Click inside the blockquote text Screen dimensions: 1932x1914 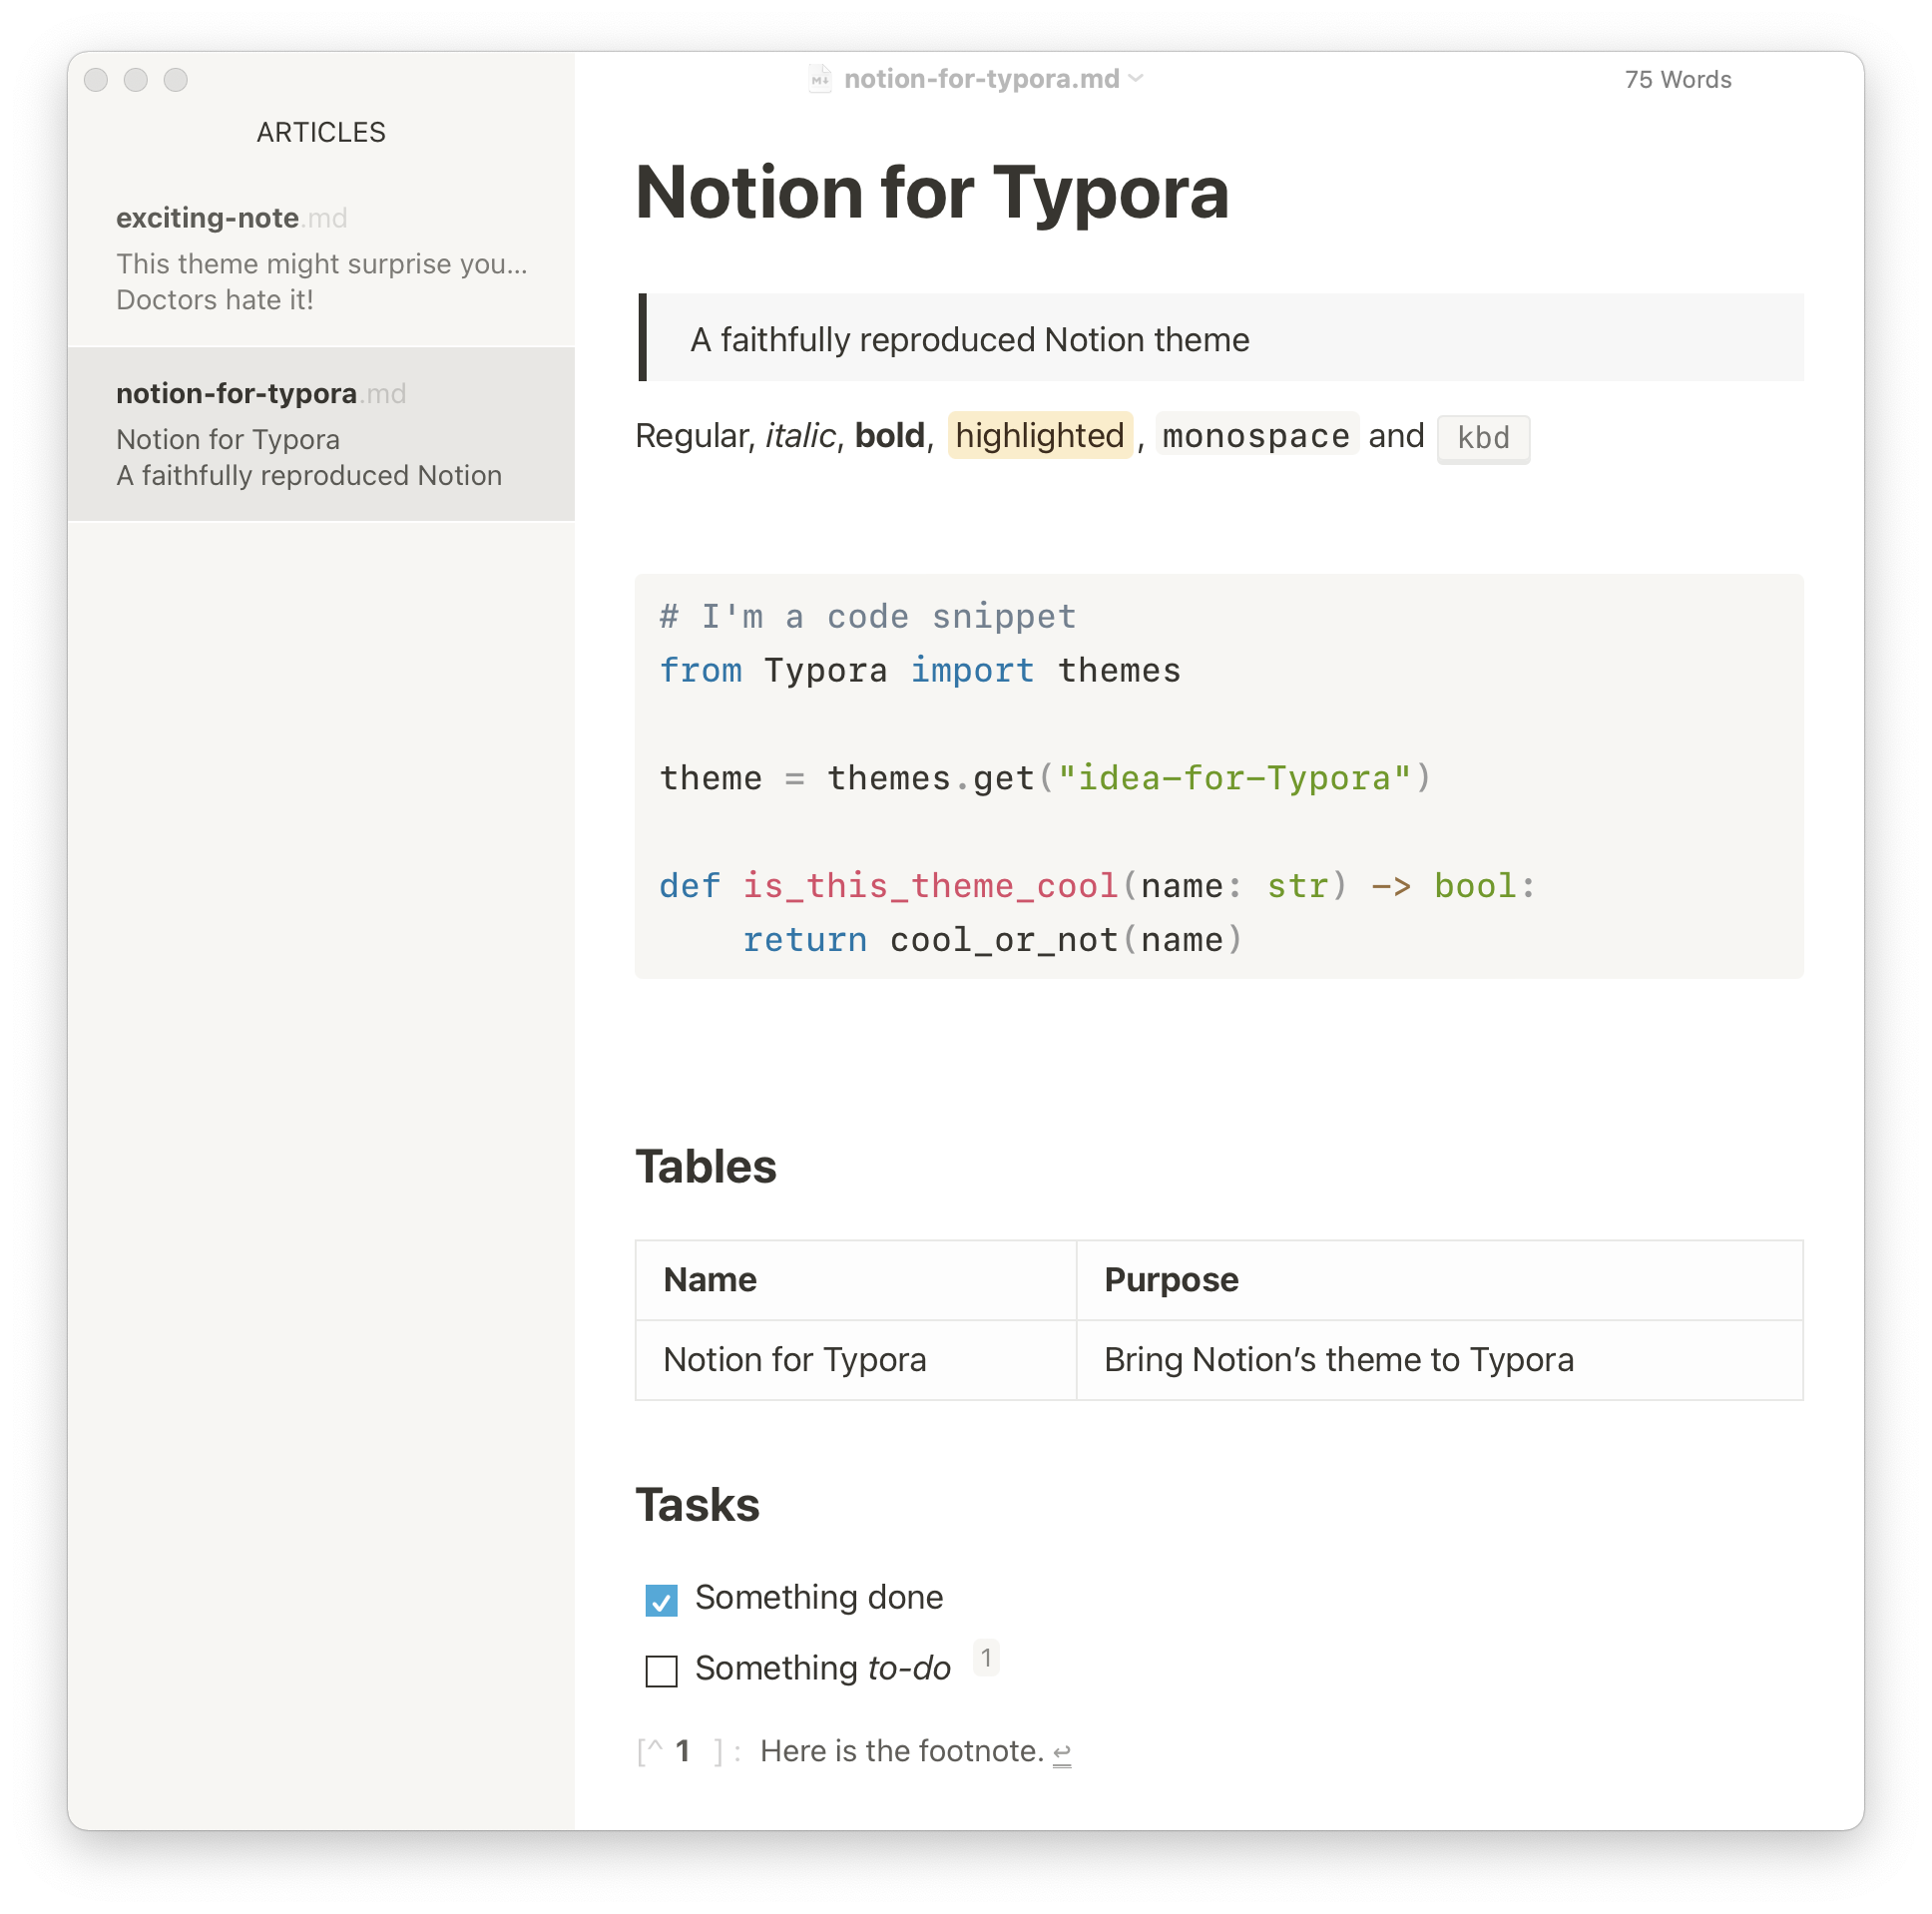point(969,340)
